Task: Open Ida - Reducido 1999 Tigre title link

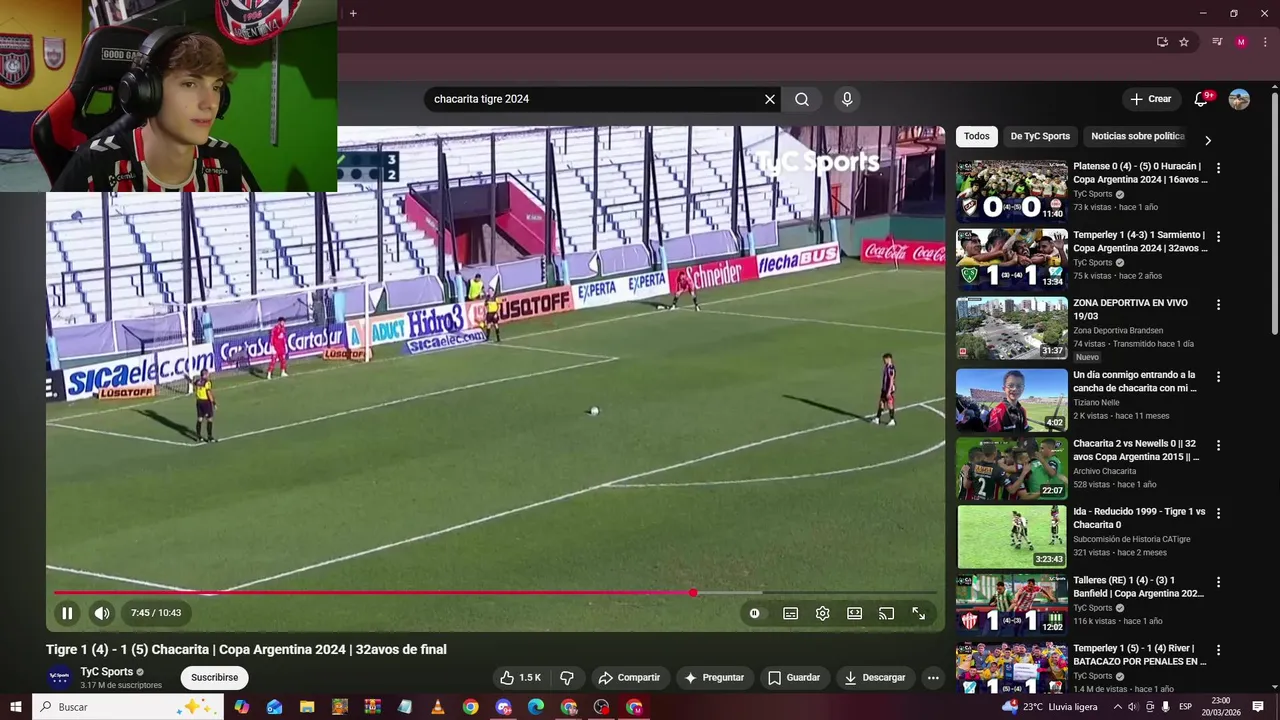Action: click(x=1139, y=518)
